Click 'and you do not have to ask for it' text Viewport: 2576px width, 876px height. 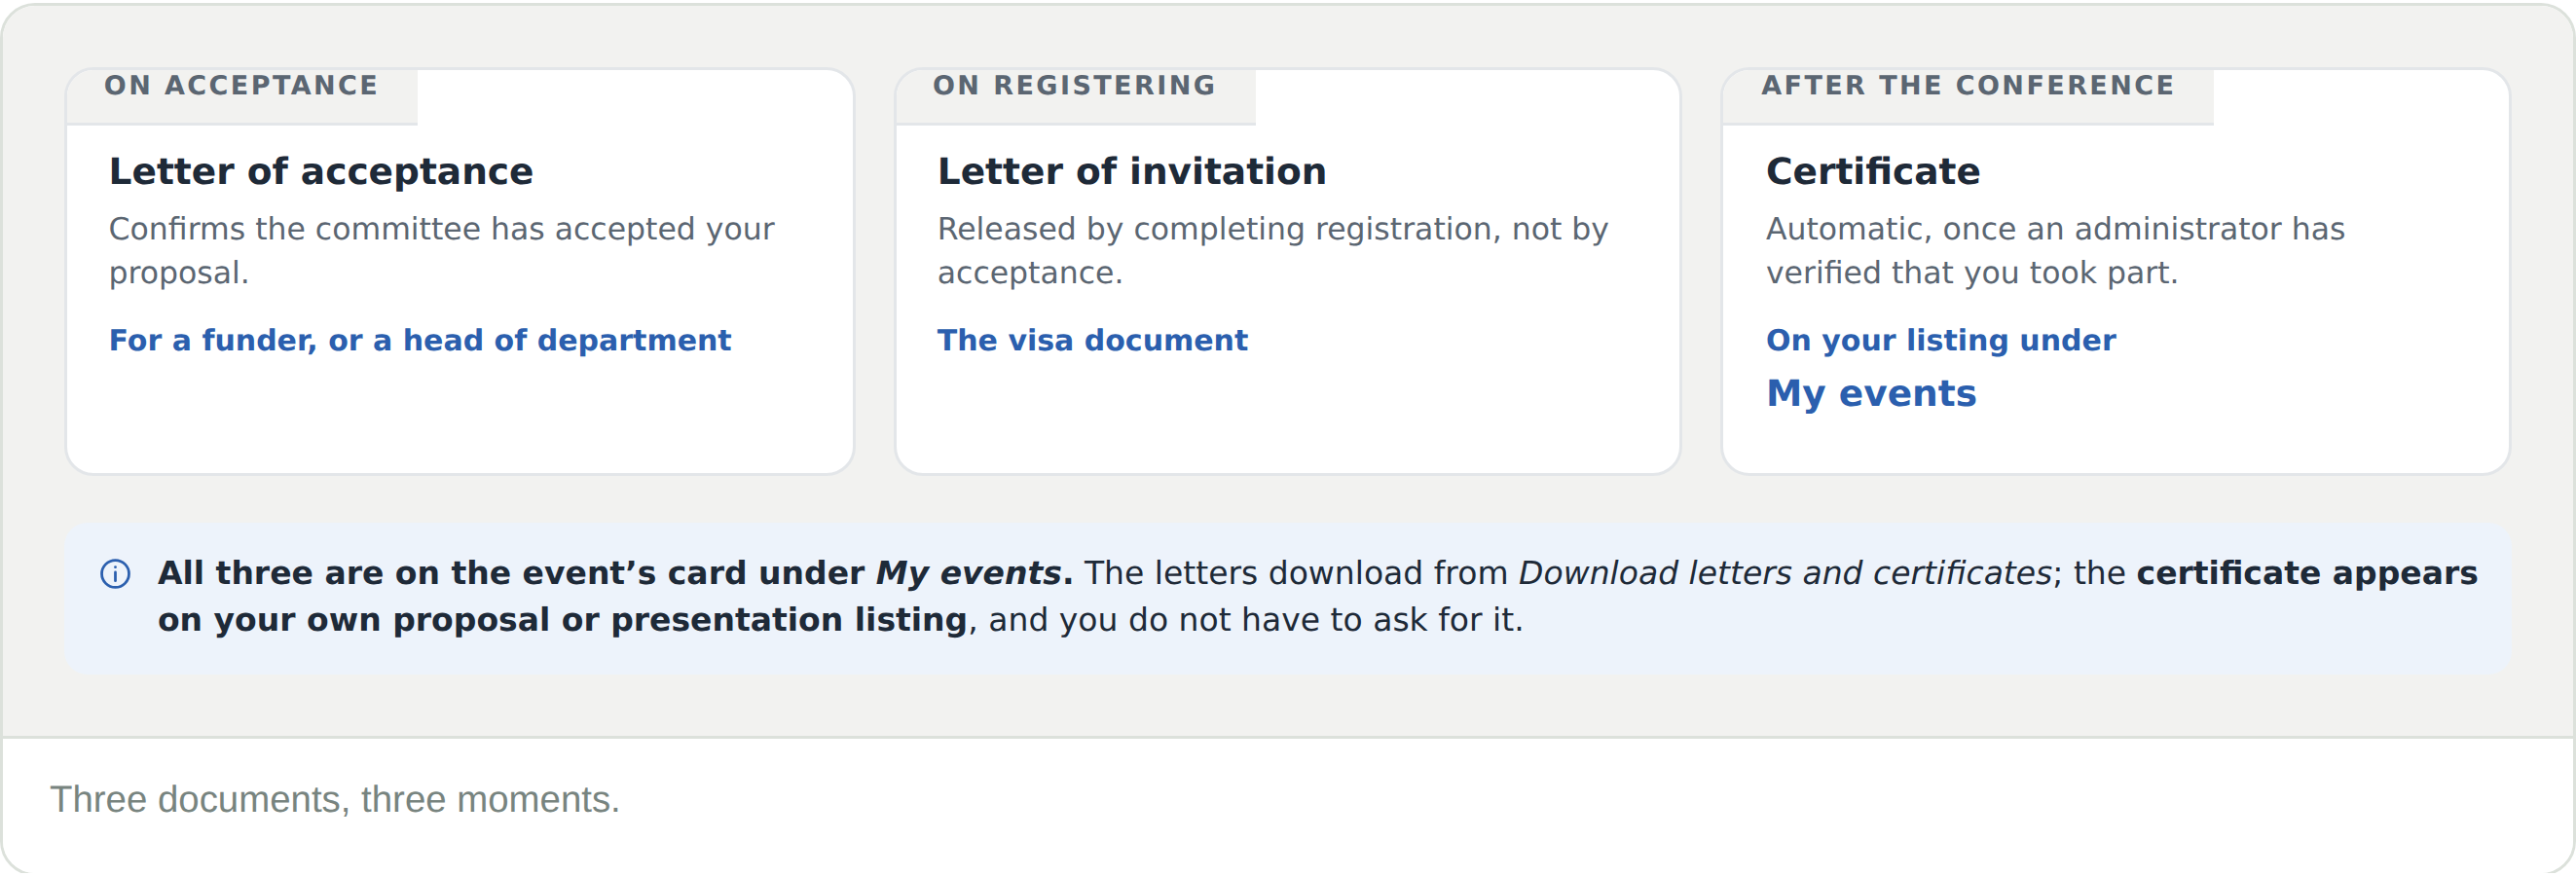(1255, 621)
